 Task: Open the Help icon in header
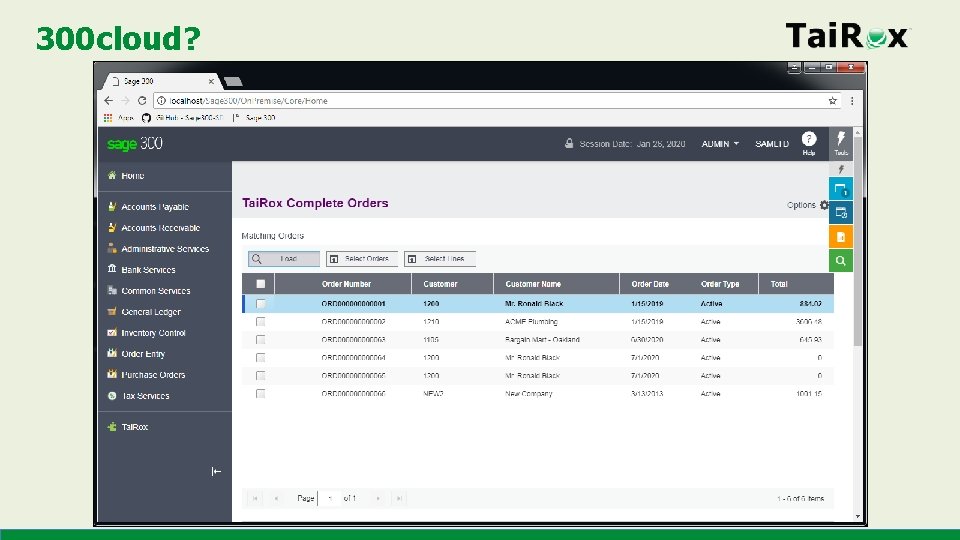(x=809, y=143)
